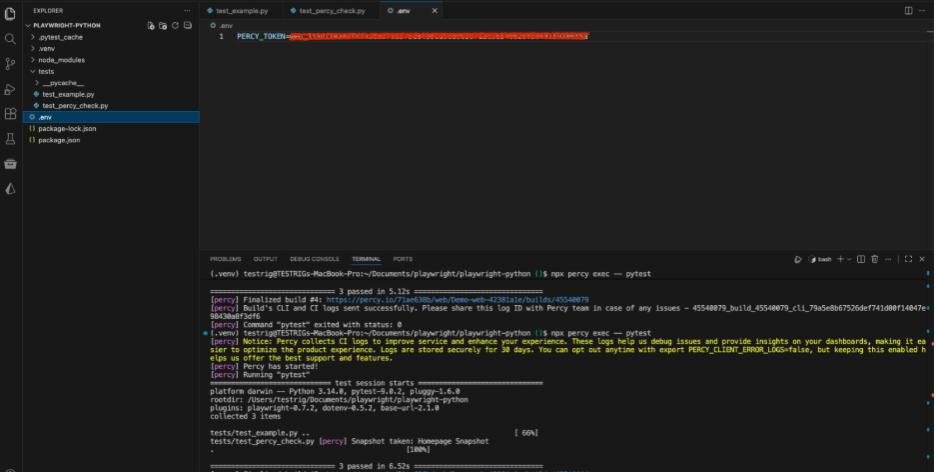Image resolution: width=936 pixels, height=472 pixels.
Task: Open the Run and Debug view
Action: click(x=11, y=88)
